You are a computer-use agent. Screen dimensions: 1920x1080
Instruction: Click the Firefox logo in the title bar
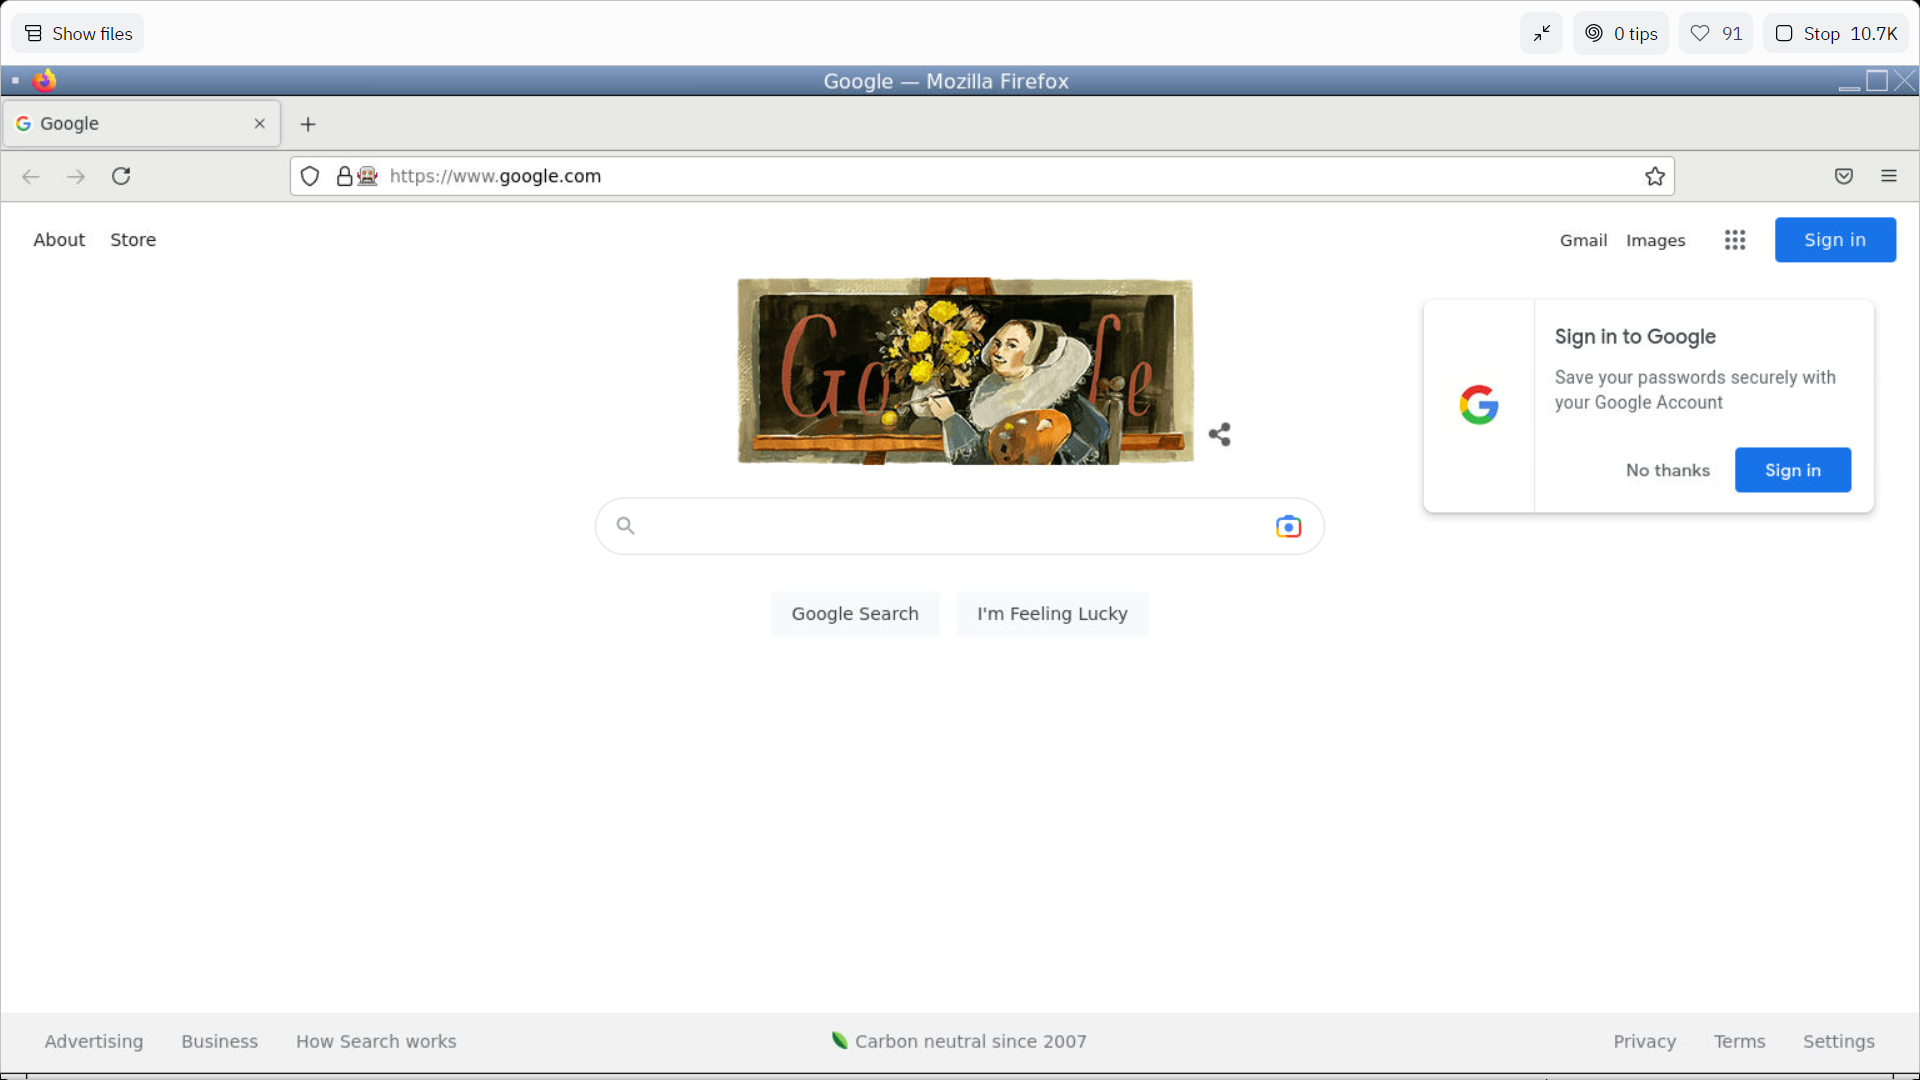[45, 80]
